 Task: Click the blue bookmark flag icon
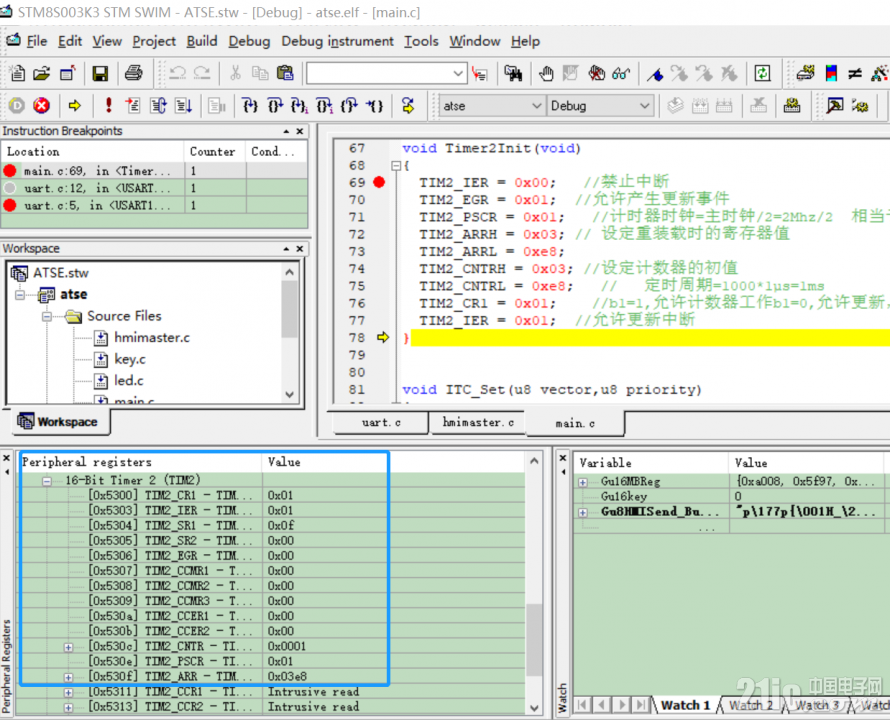click(x=656, y=74)
